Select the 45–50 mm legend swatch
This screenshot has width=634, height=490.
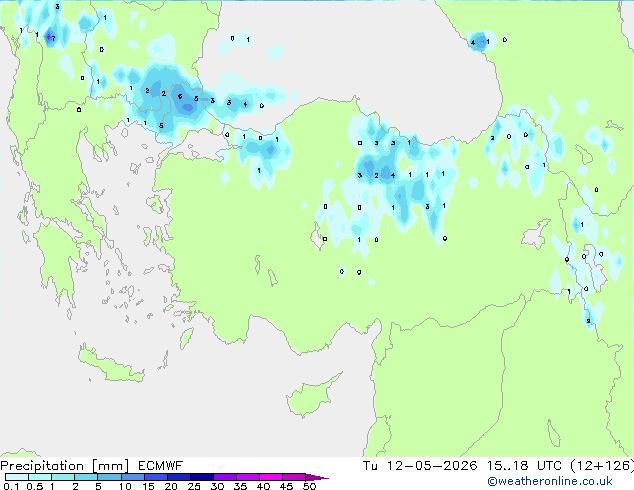(294, 477)
